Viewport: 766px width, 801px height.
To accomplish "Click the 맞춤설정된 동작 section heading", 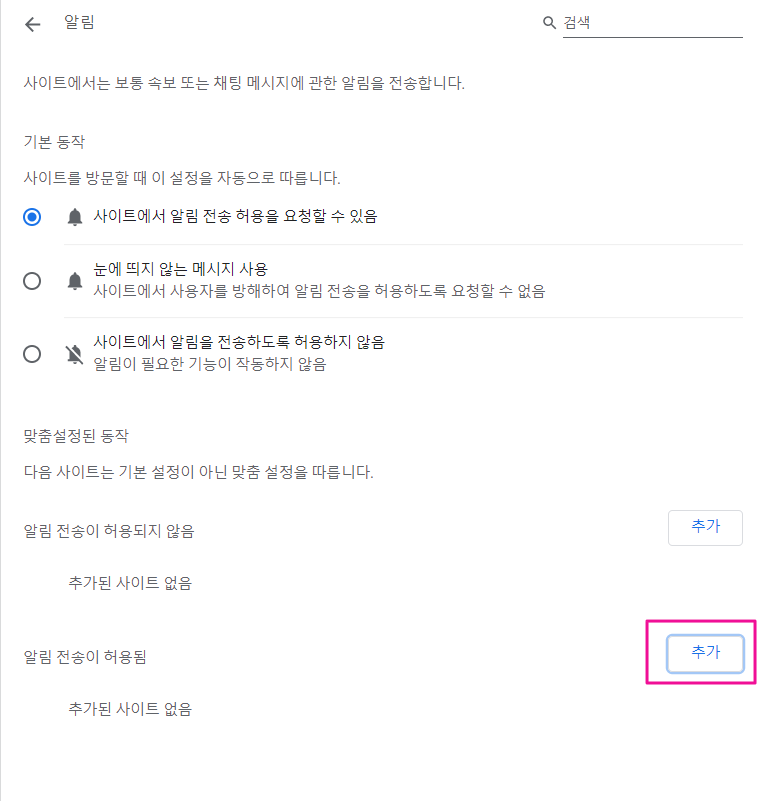I will pyautogui.click(x=76, y=436).
